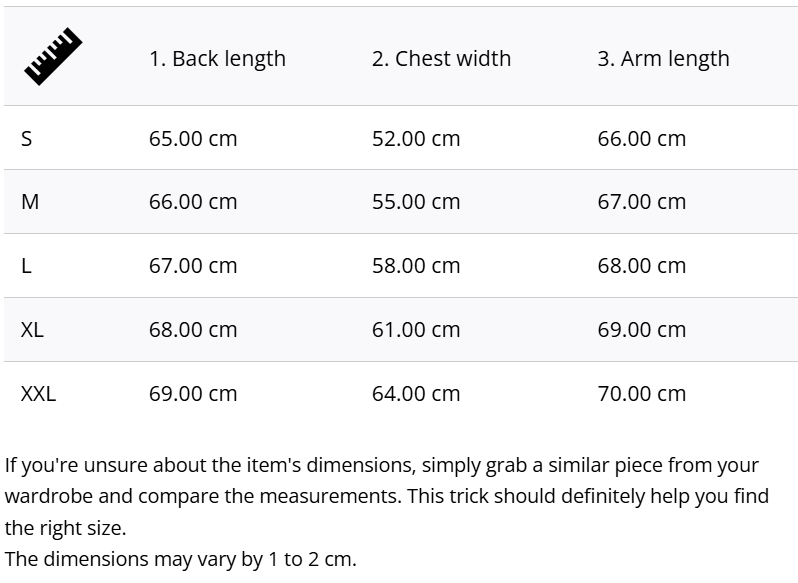Click the L size row label

pos(27,266)
